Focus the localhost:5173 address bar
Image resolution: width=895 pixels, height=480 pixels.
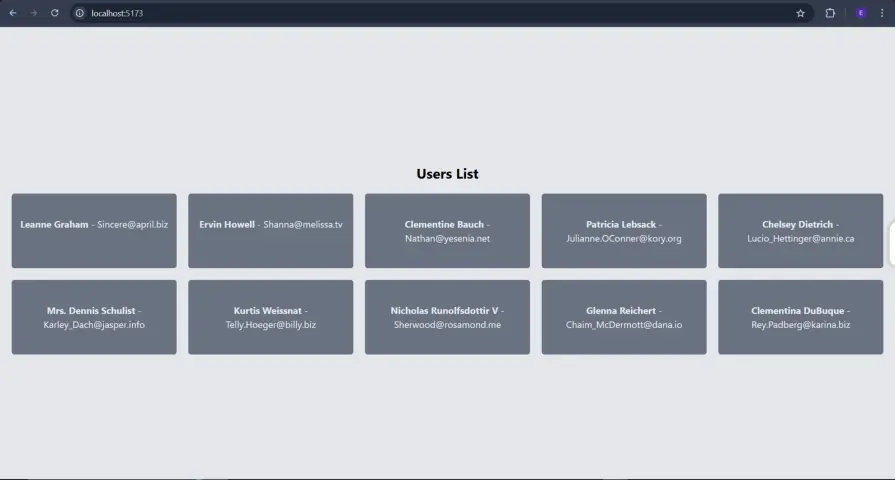pyautogui.click(x=440, y=13)
